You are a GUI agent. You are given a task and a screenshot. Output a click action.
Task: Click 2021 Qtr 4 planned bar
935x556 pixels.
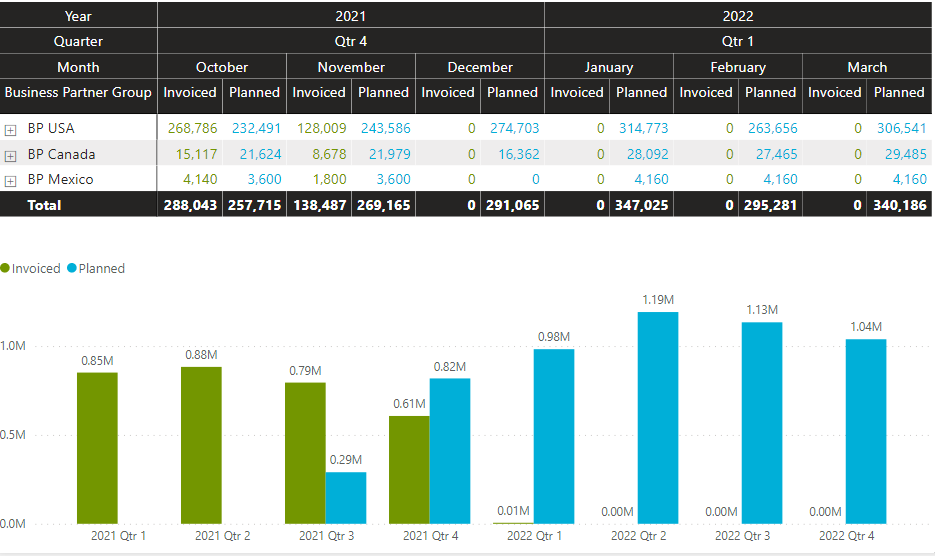click(x=450, y=451)
